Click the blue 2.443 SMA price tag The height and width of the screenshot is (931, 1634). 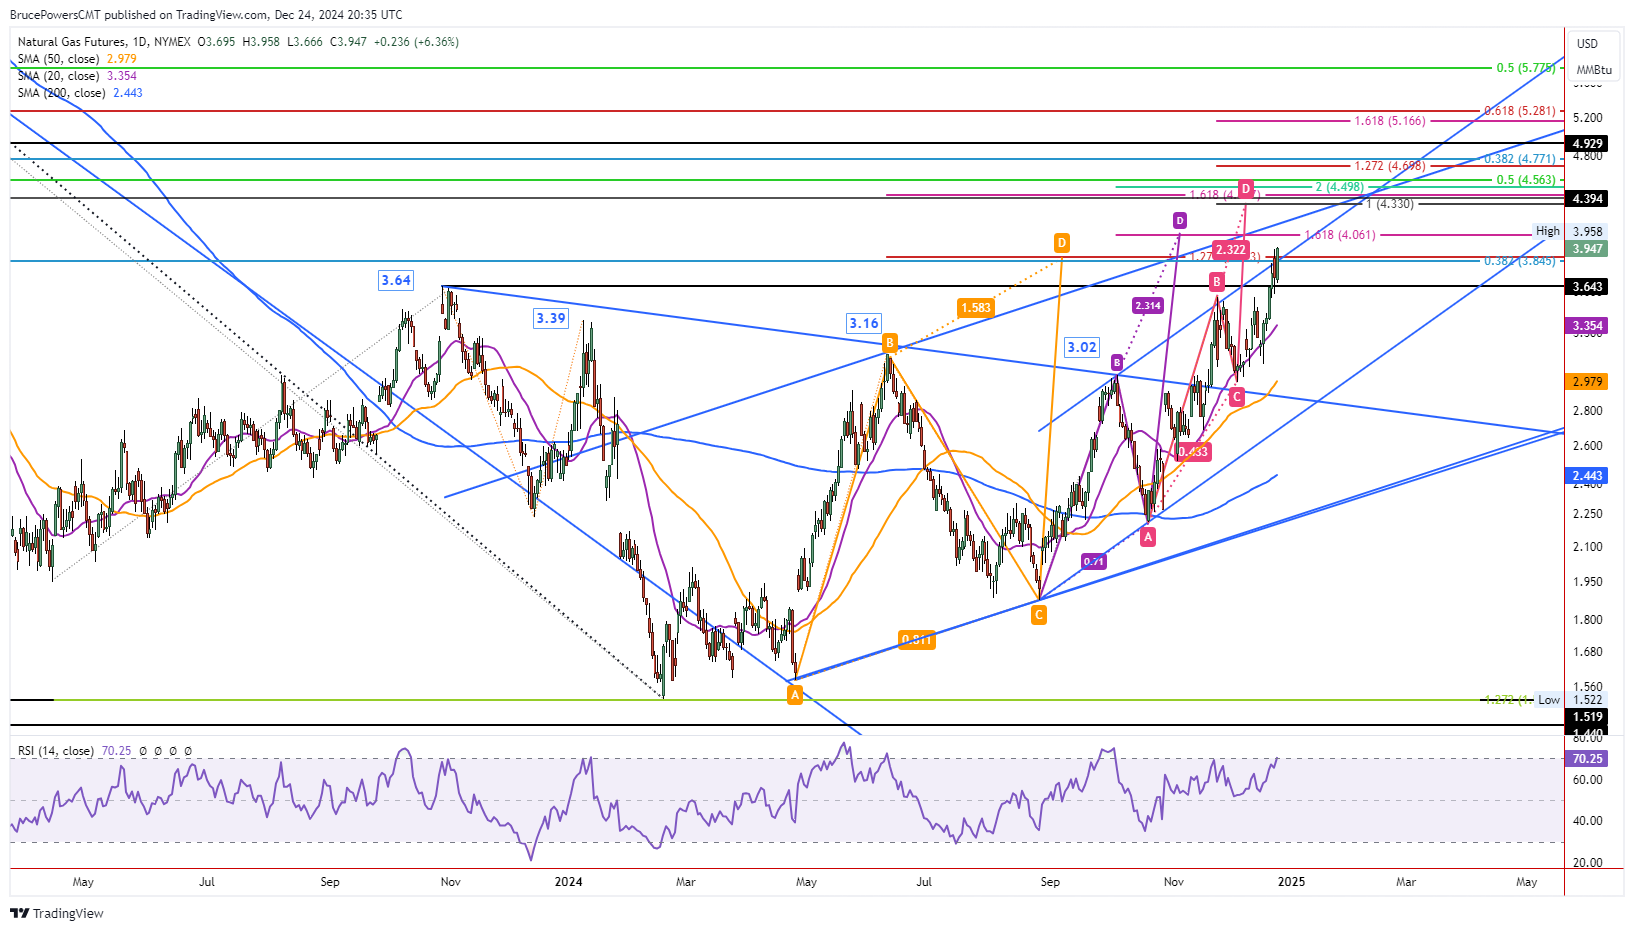[x=1587, y=476]
